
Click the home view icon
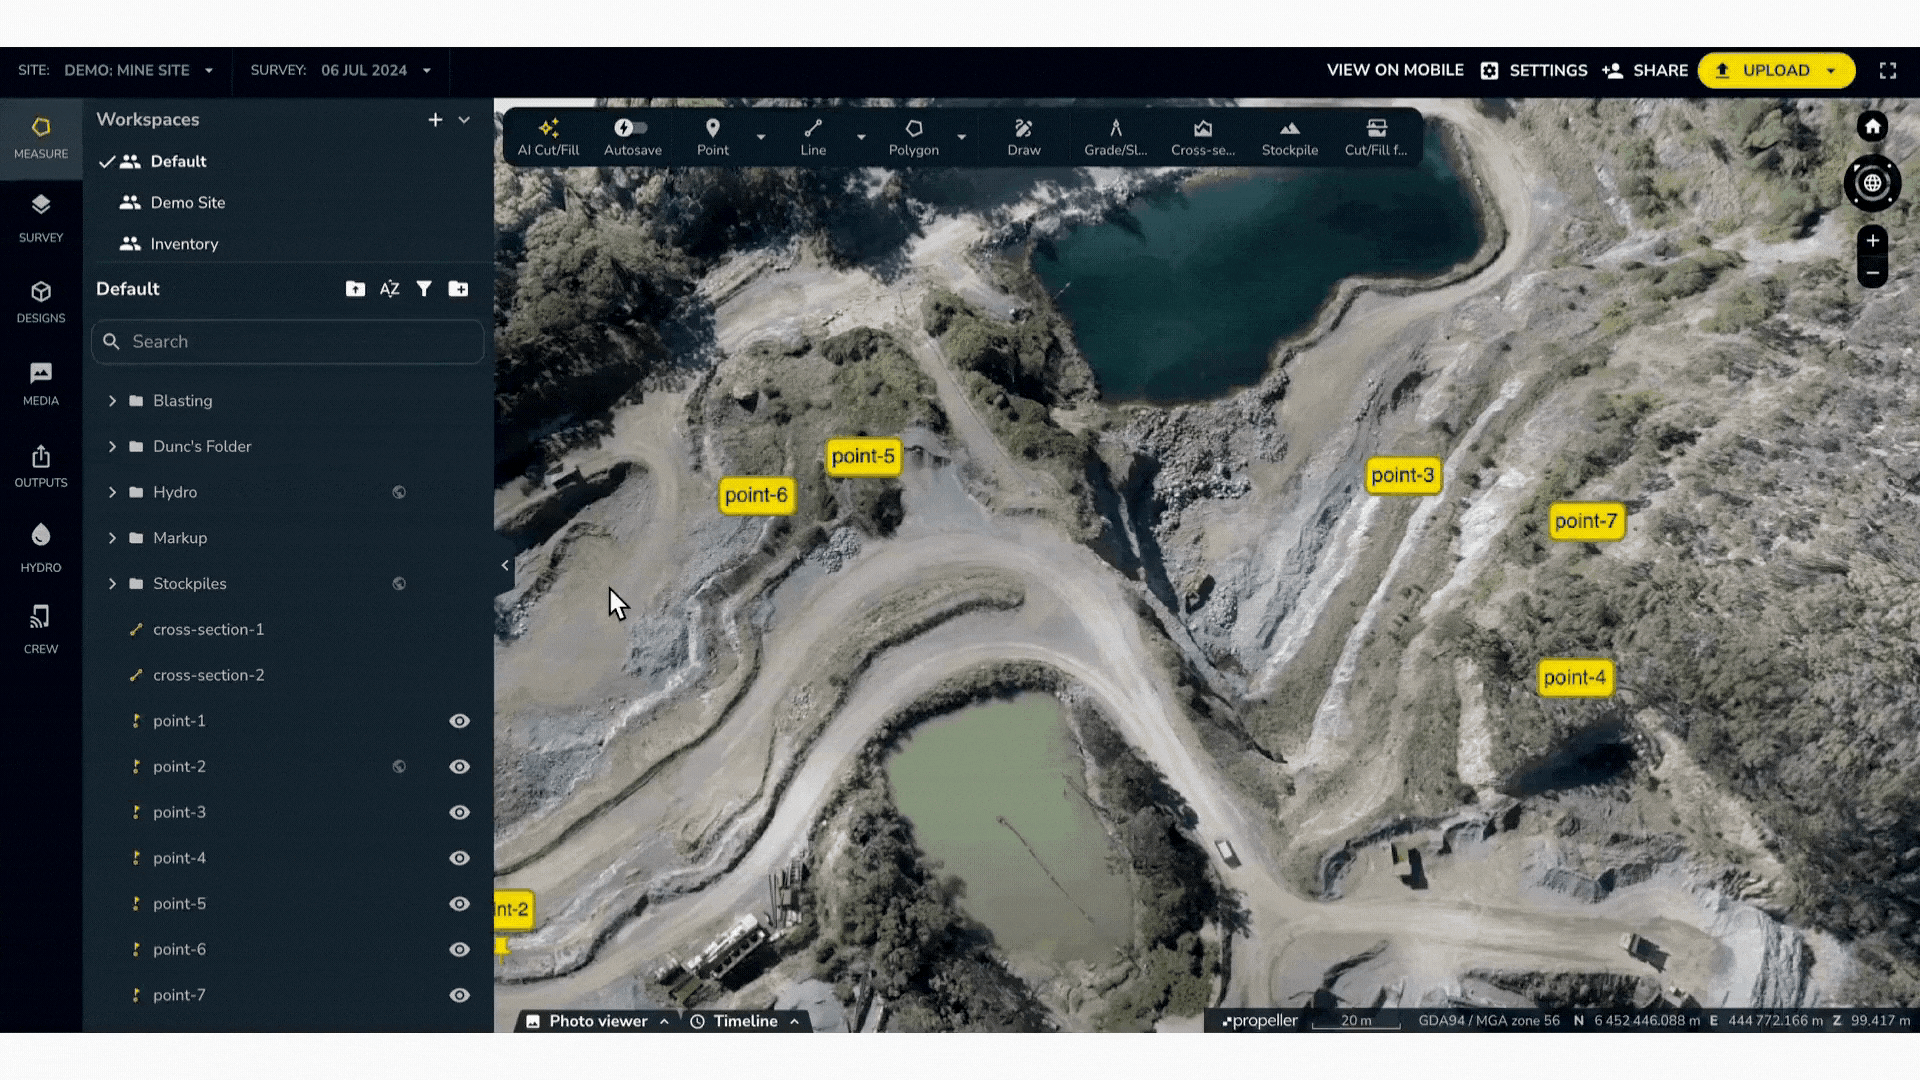click(x=1872, y=127)
